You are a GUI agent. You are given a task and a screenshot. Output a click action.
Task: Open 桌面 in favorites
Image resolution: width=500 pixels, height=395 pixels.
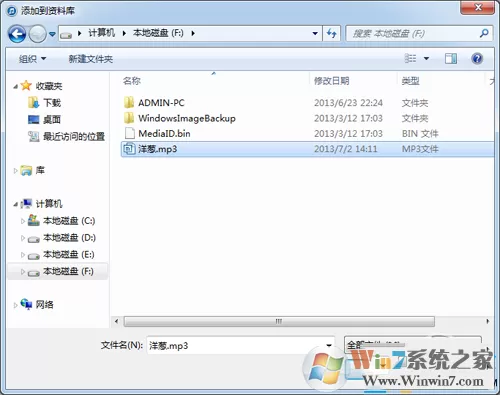(x=52, y=119)
